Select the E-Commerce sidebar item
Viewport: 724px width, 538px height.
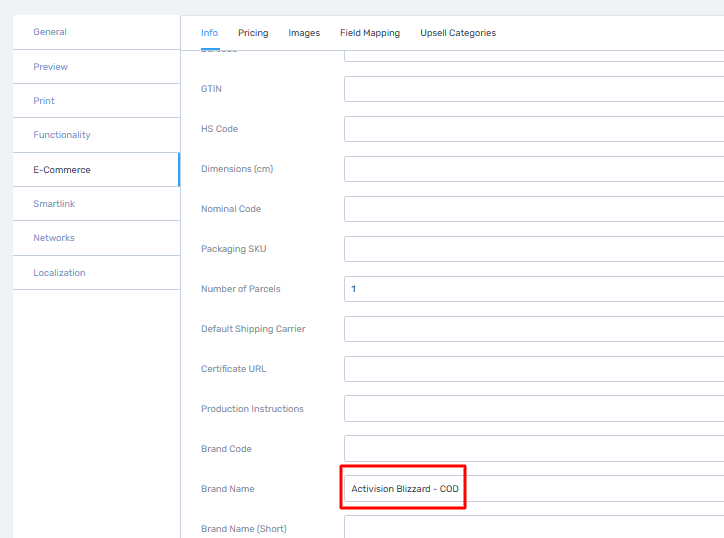coord(62,170)
